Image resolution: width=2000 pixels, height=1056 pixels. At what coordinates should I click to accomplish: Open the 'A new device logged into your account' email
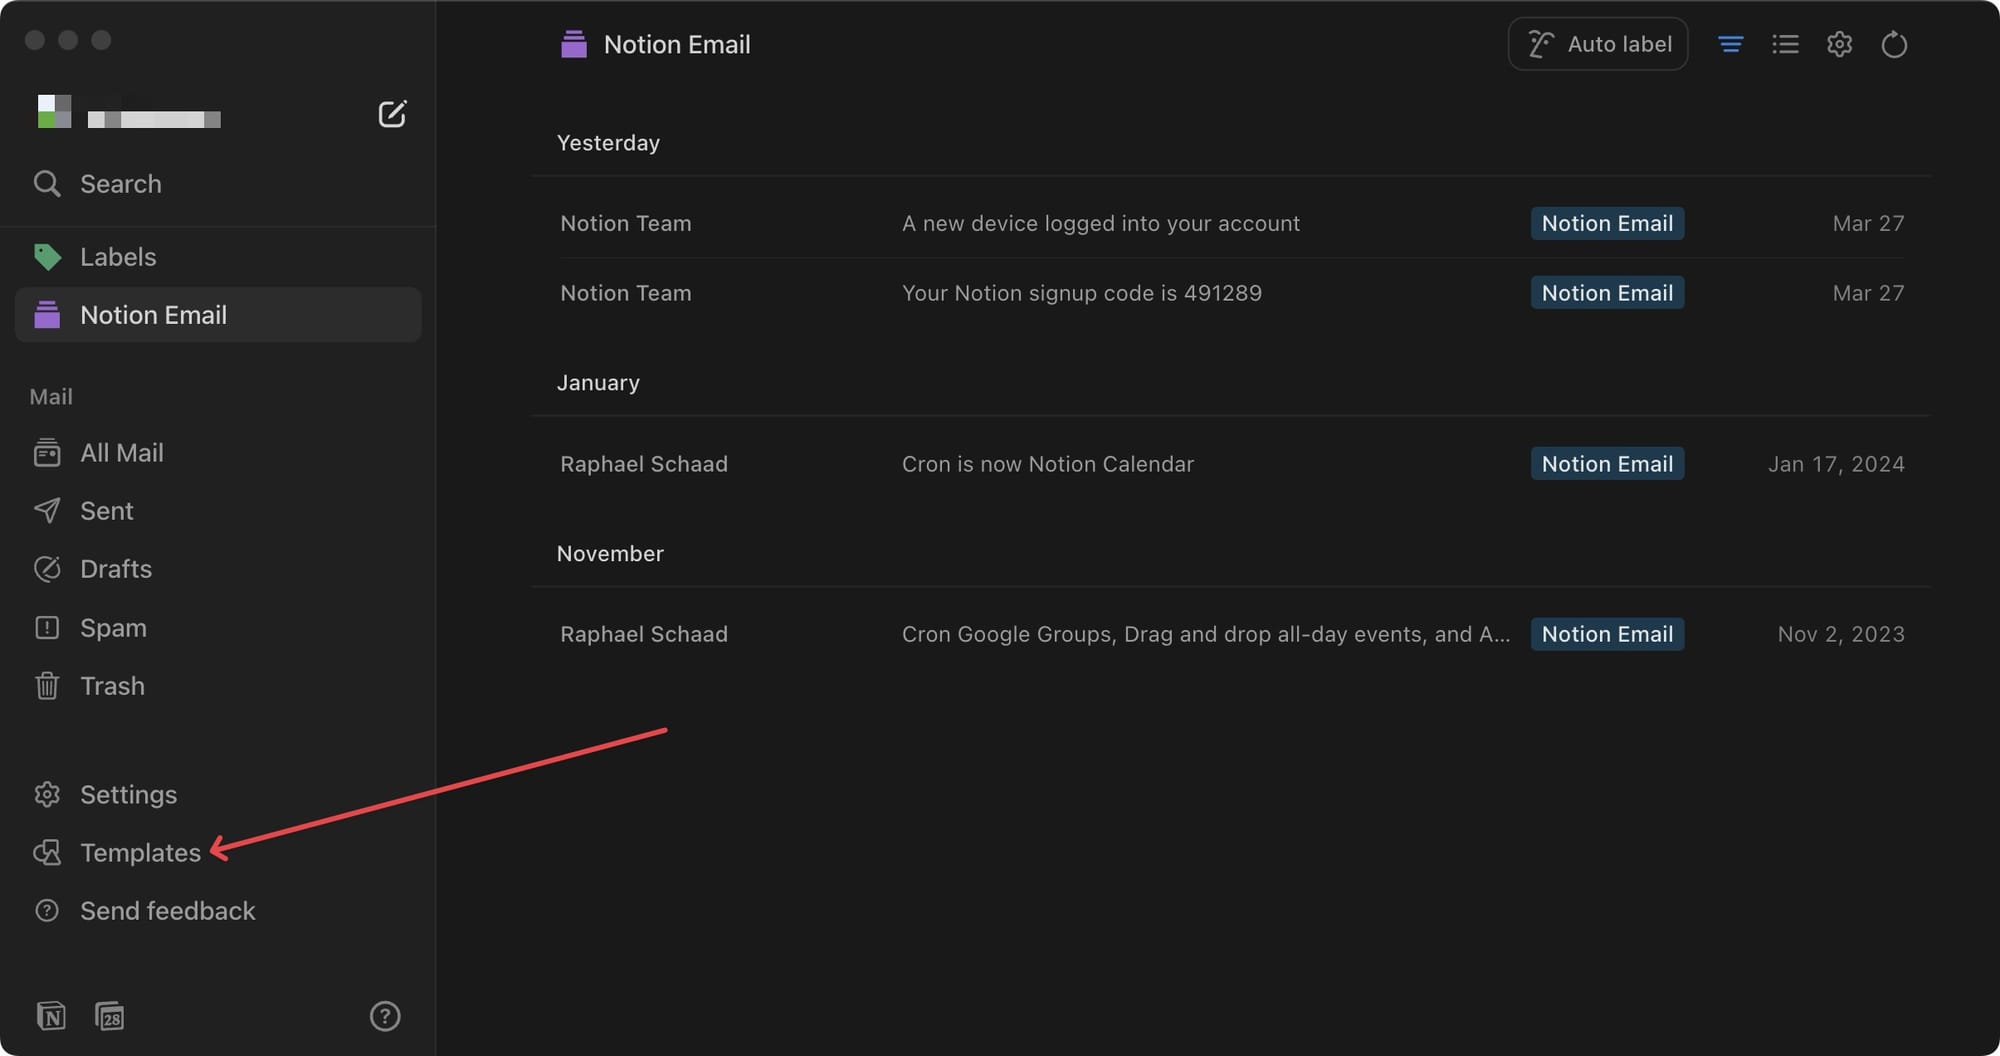1230,223
